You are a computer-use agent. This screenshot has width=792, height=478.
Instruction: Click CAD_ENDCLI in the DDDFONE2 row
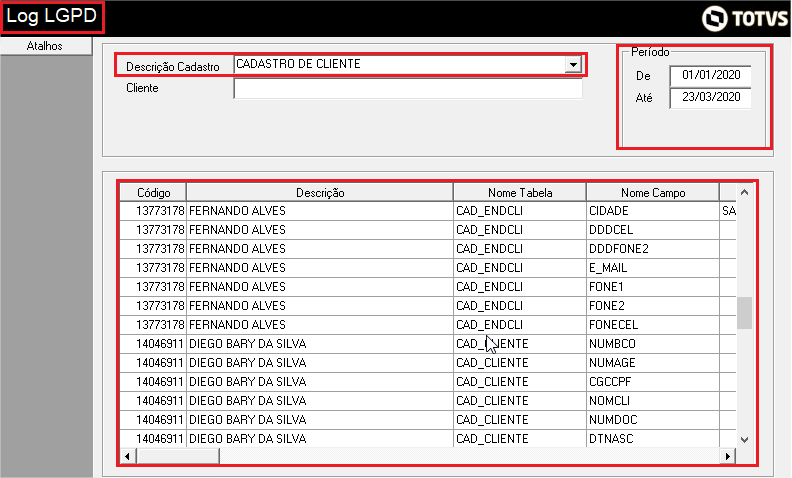[489, 249]
